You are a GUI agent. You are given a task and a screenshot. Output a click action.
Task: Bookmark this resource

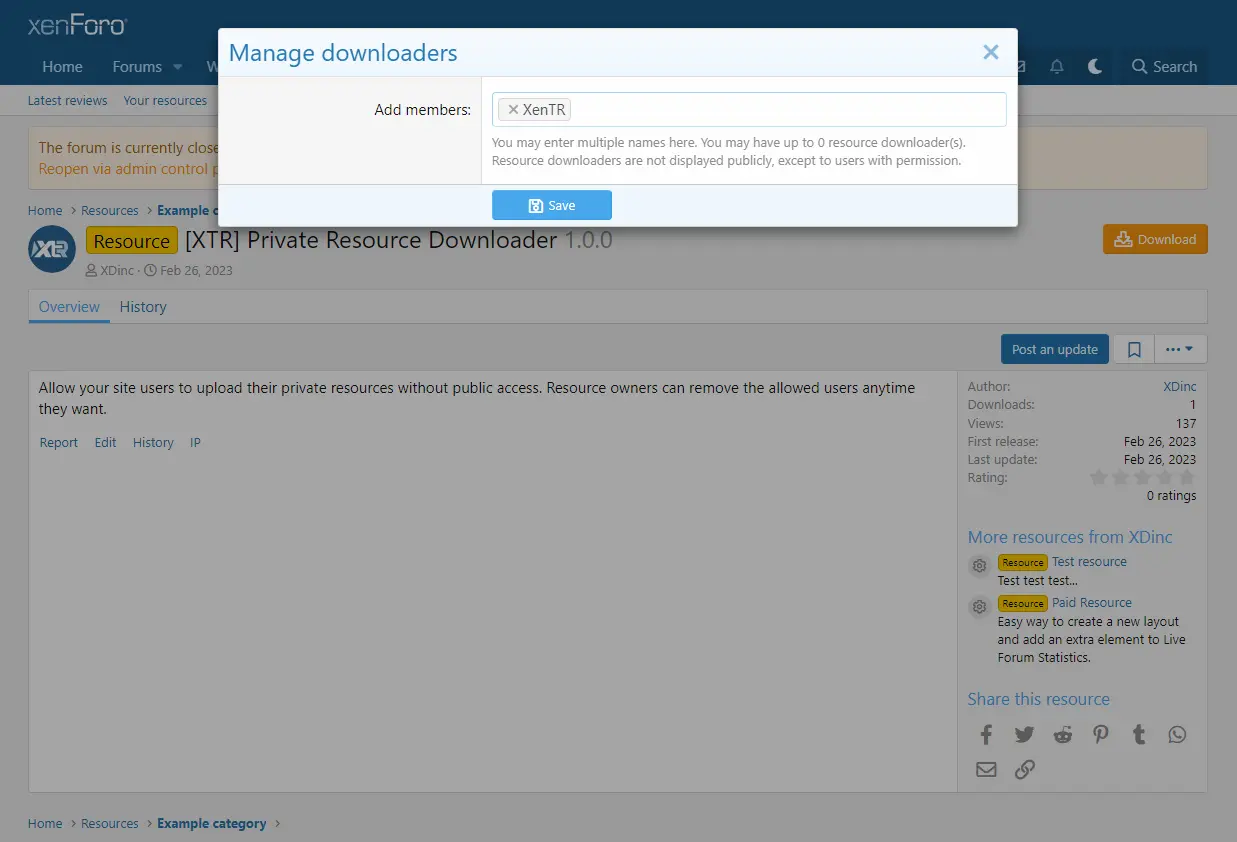coord(1134,349)
